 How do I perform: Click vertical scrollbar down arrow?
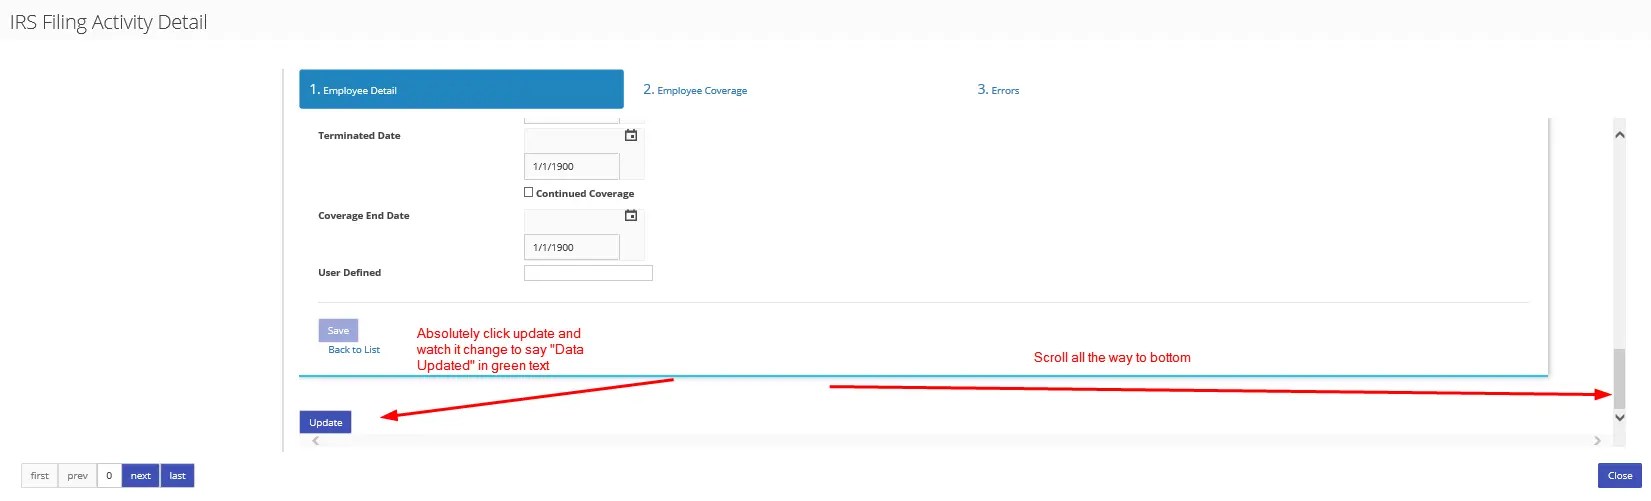1620,418
